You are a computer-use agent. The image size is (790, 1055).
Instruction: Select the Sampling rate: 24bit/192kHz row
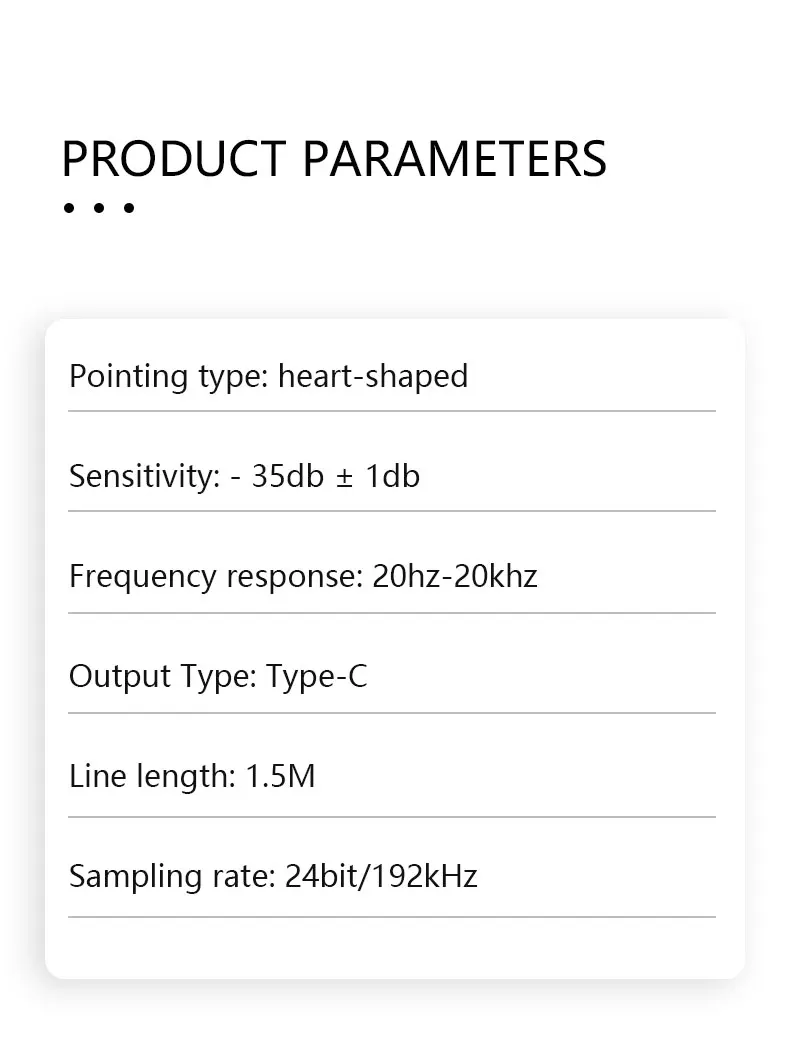[x=392, y=877]
